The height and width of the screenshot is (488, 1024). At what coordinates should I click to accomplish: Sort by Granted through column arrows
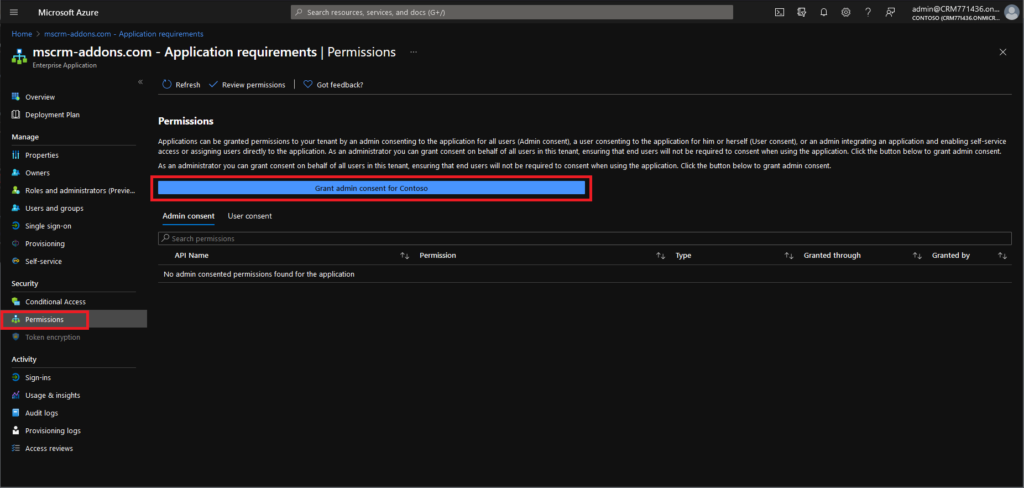click(x=917, y=255)
